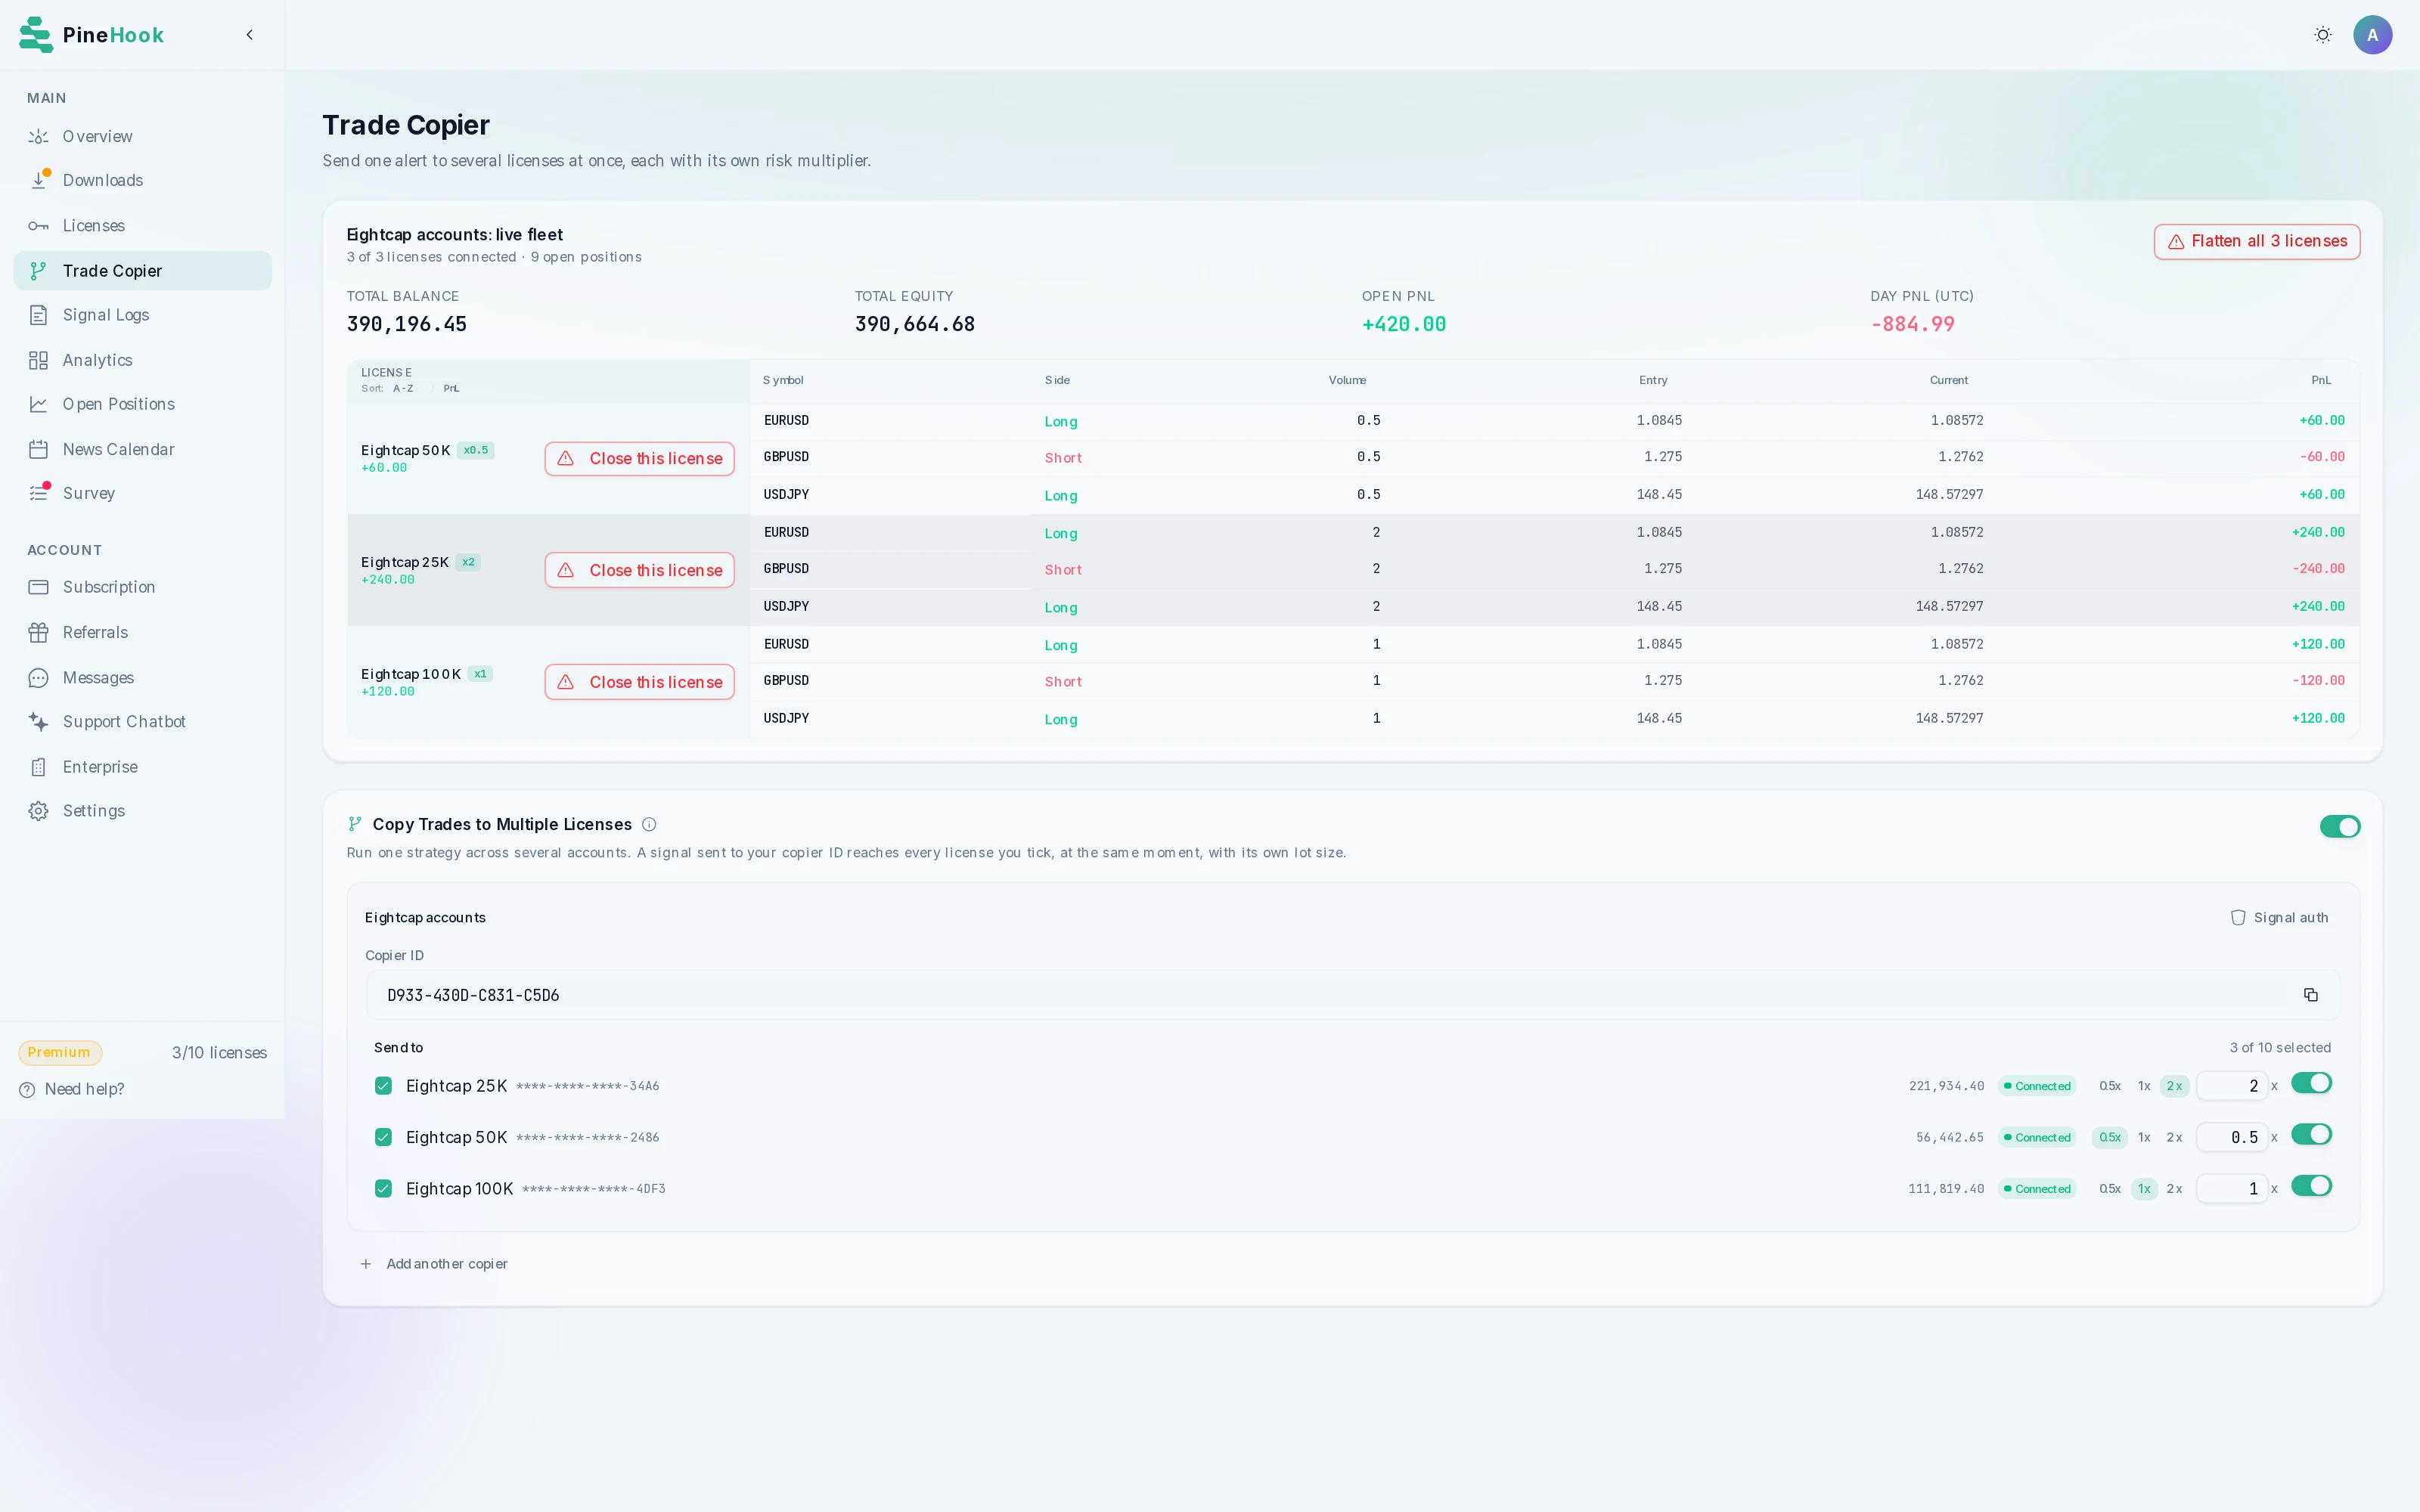Copy the Copier ID to clipboard
Image resolution: width=2420 pixels, height=1512 pixels.
point(2310,994)
